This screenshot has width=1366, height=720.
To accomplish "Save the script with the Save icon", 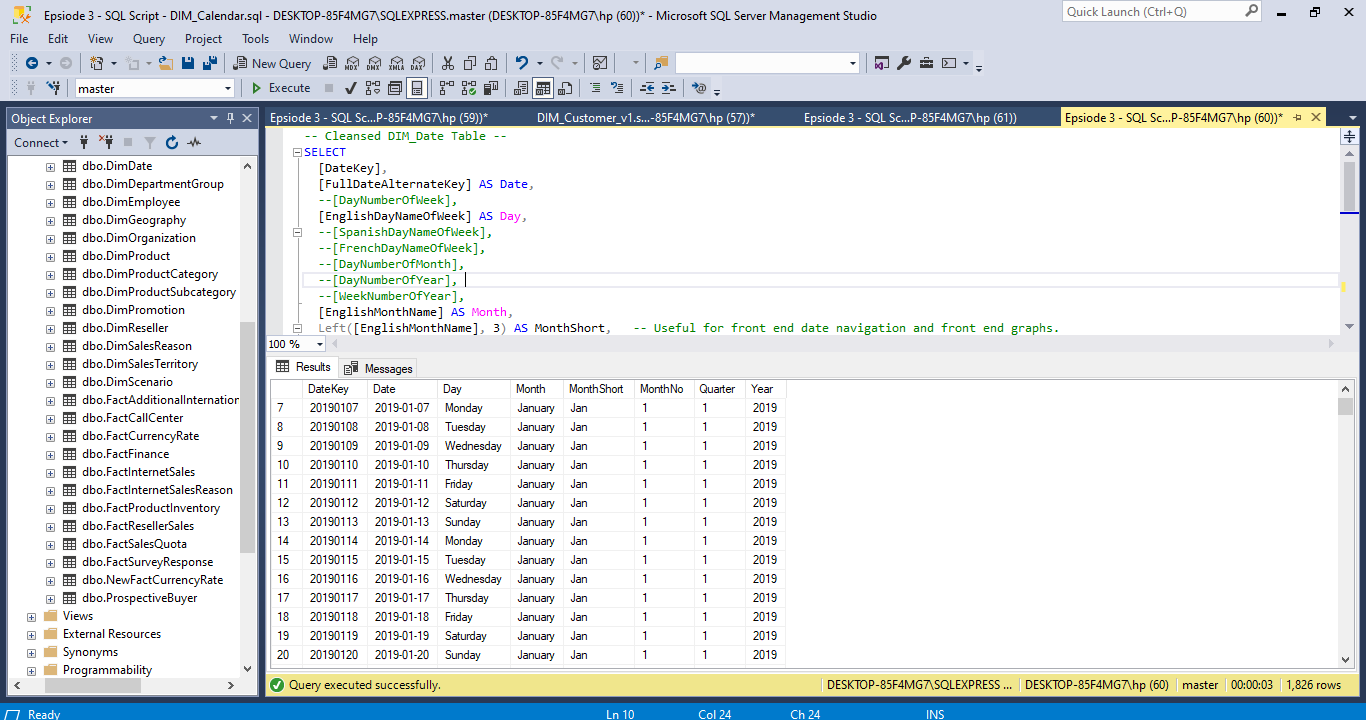I will click(x=188, y=63).
